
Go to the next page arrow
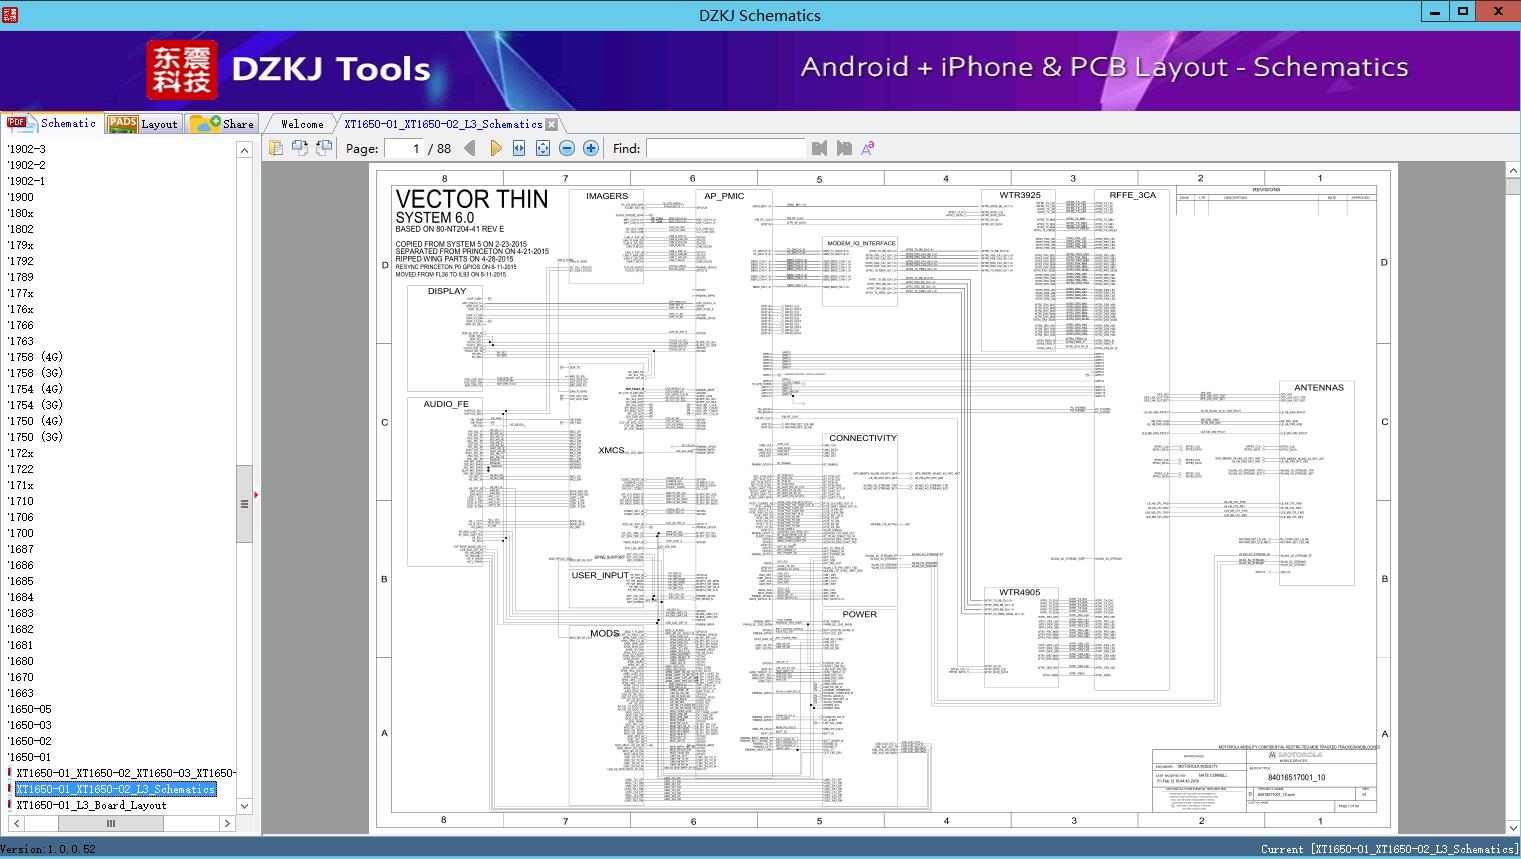[x=495, y=148]
